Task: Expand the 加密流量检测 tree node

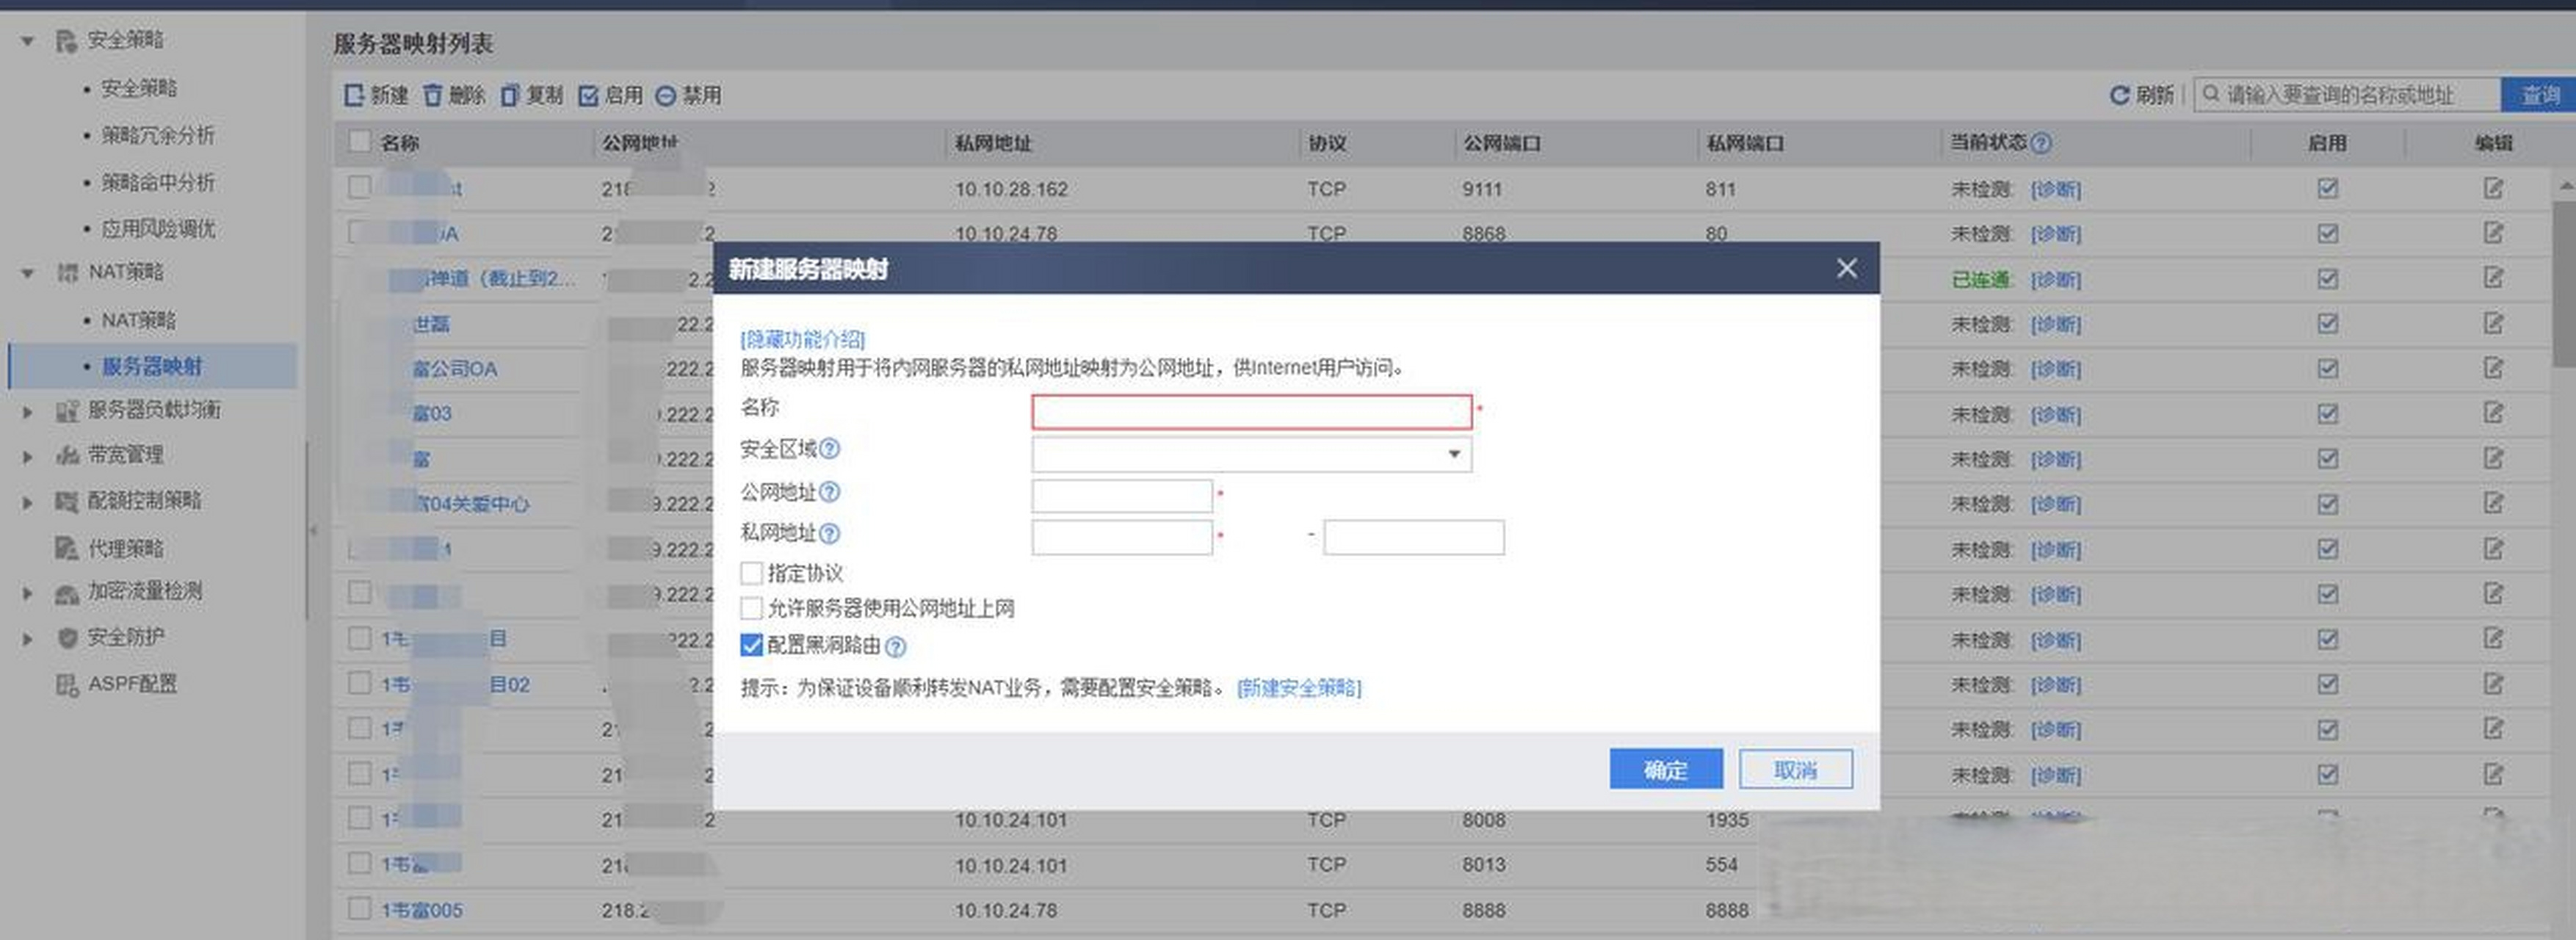Action: (28, 593)
